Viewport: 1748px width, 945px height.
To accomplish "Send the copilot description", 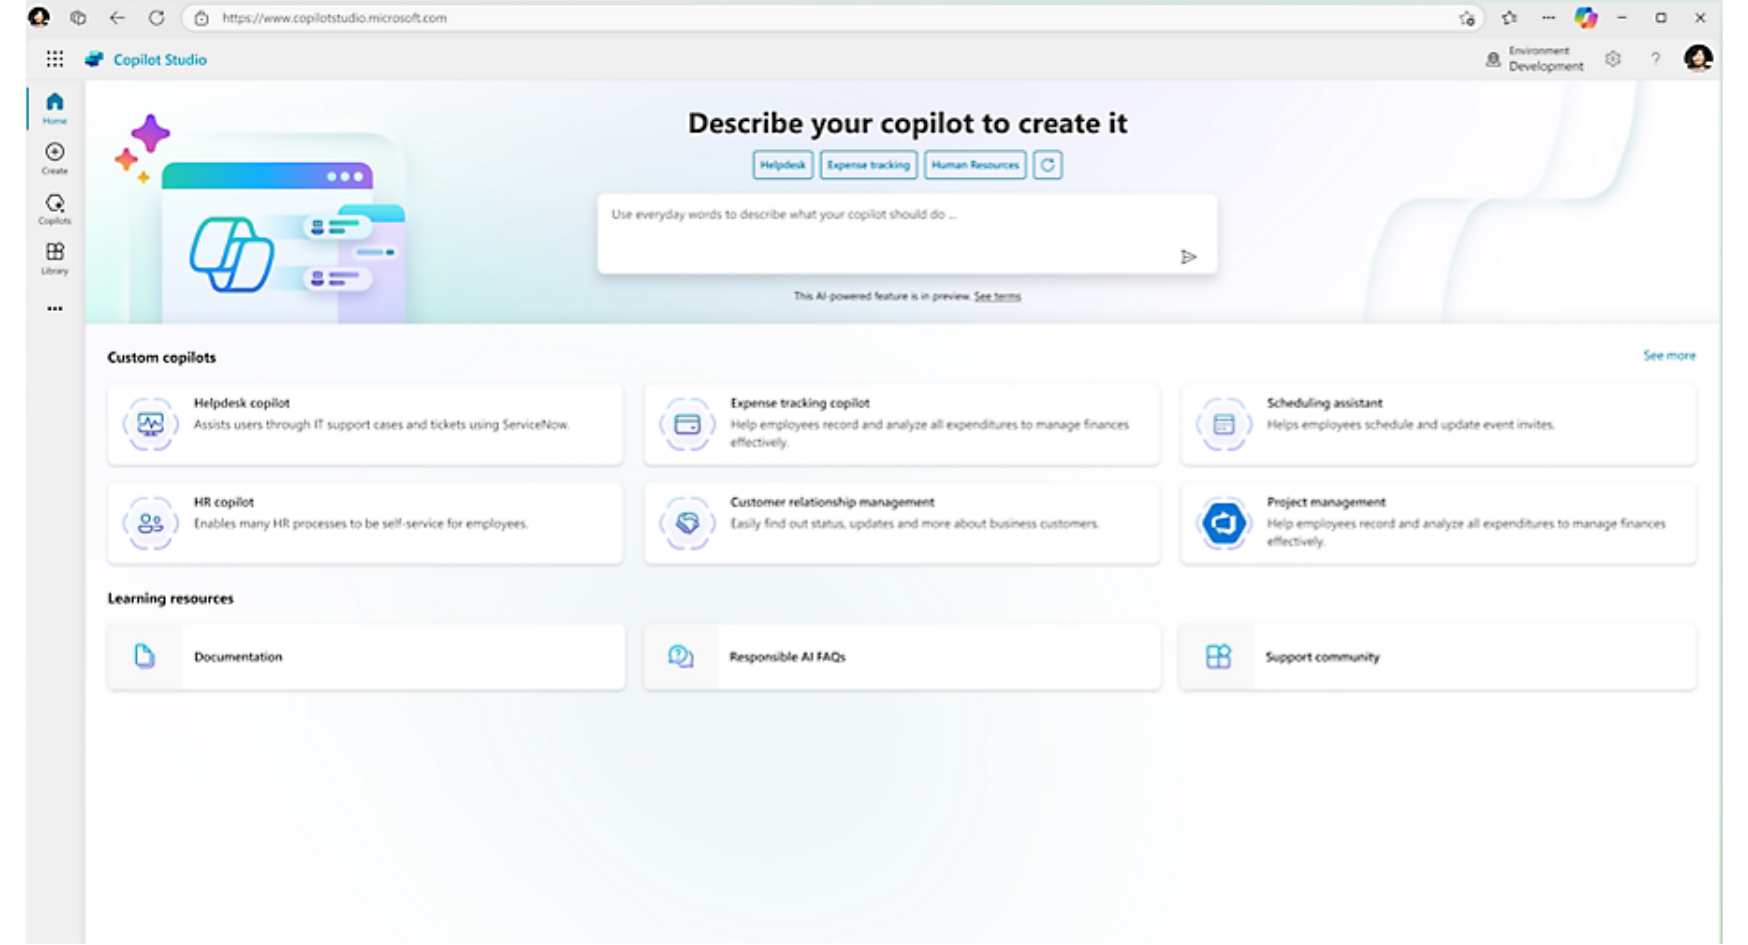I will (1188, 257).
